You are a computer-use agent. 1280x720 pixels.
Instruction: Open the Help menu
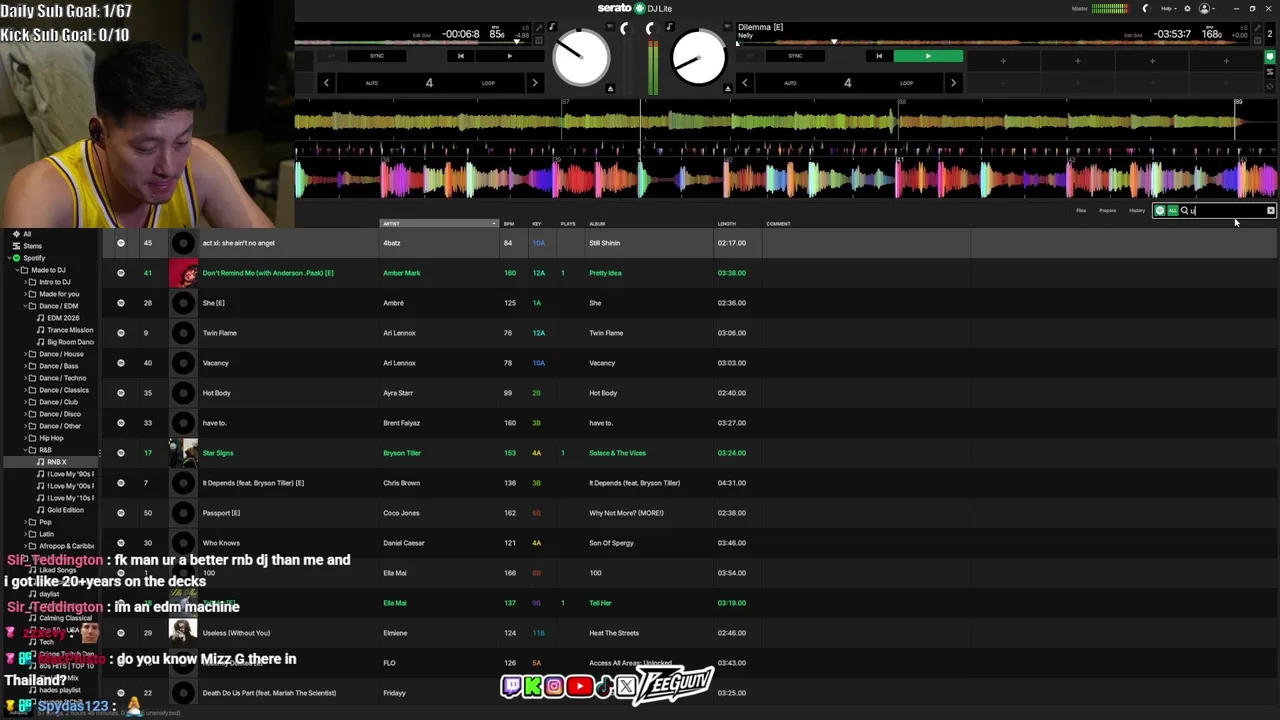pyautogui.click(x=1167, y=8)
